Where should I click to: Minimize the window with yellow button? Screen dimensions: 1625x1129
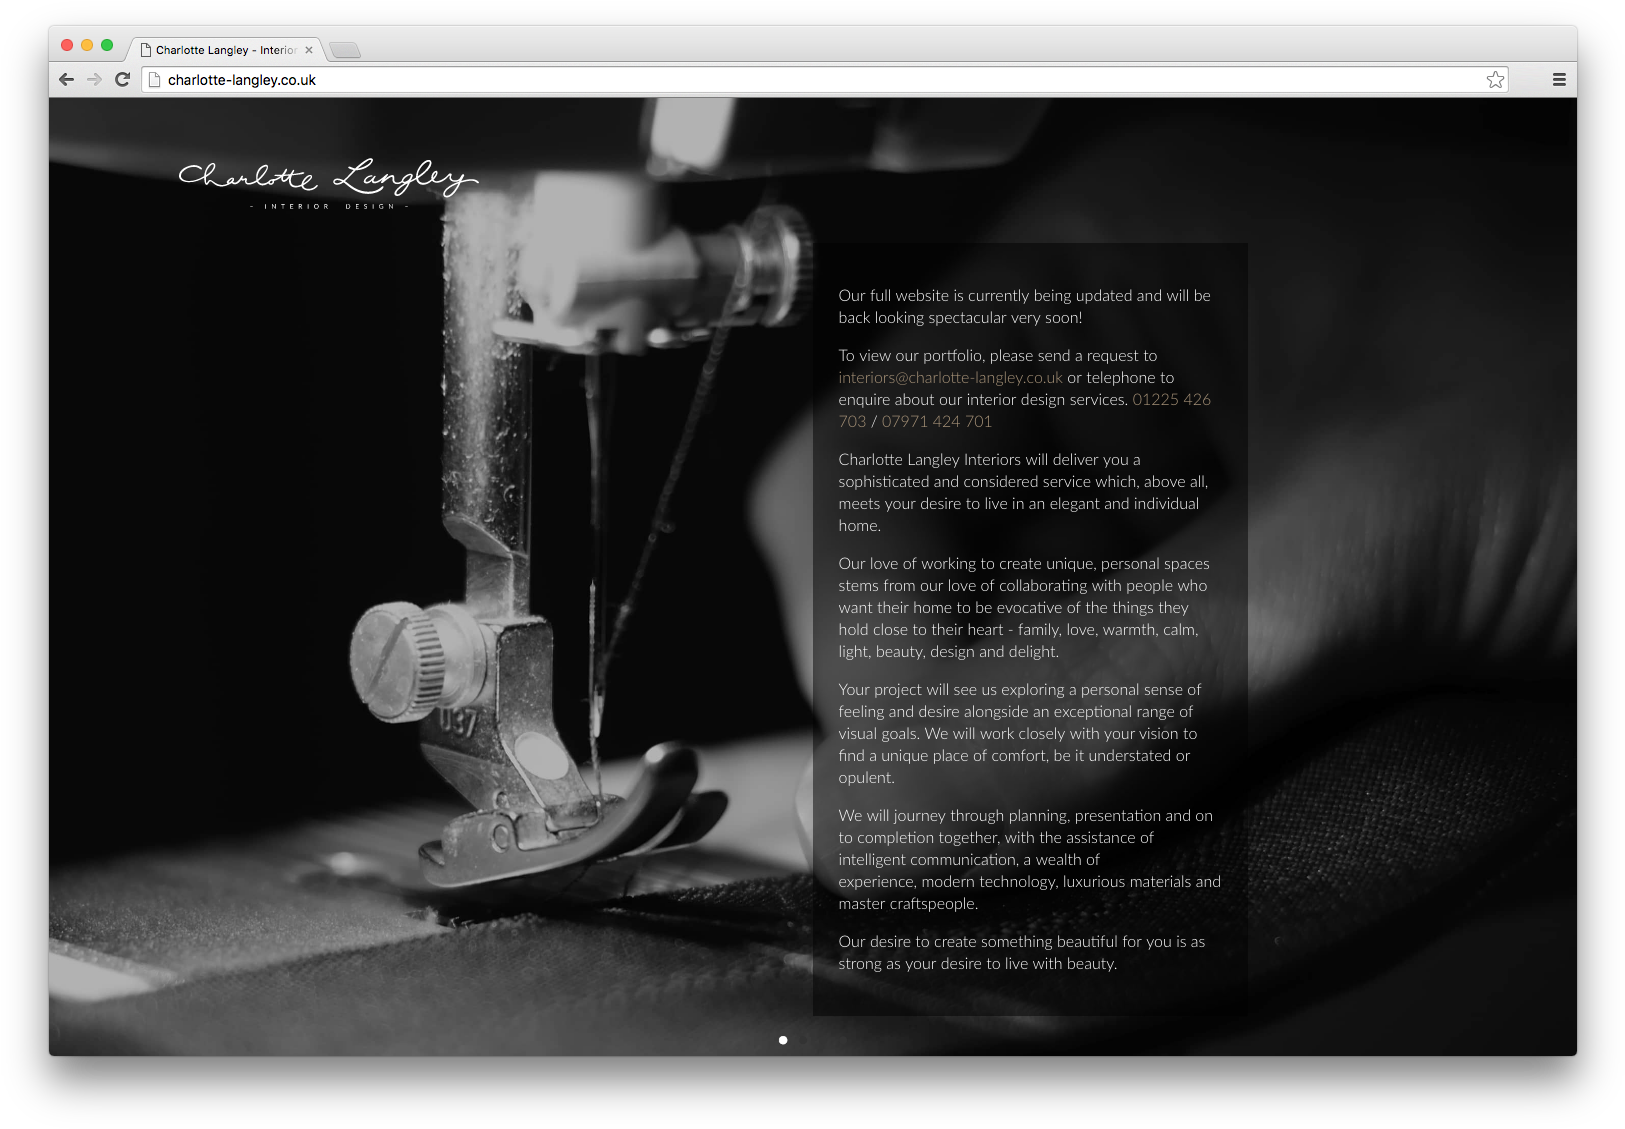pyautogui.click(x=87, y=45)
